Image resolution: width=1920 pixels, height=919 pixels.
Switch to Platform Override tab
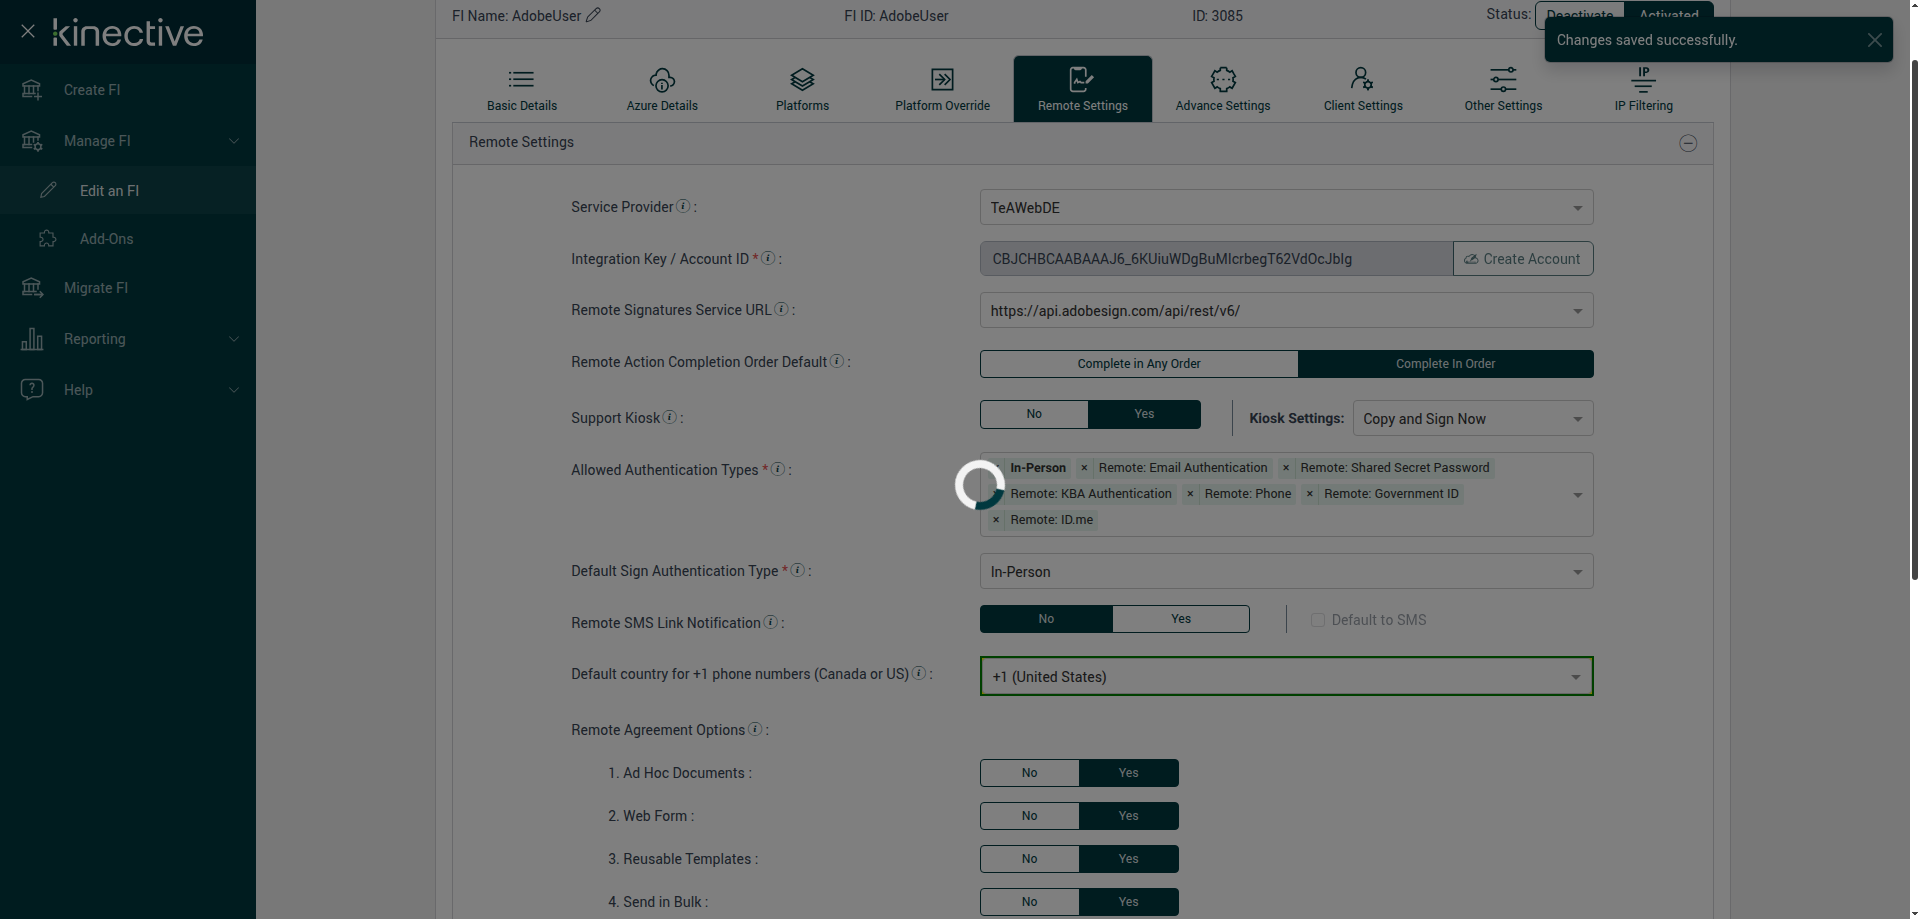tap(942, 89)
